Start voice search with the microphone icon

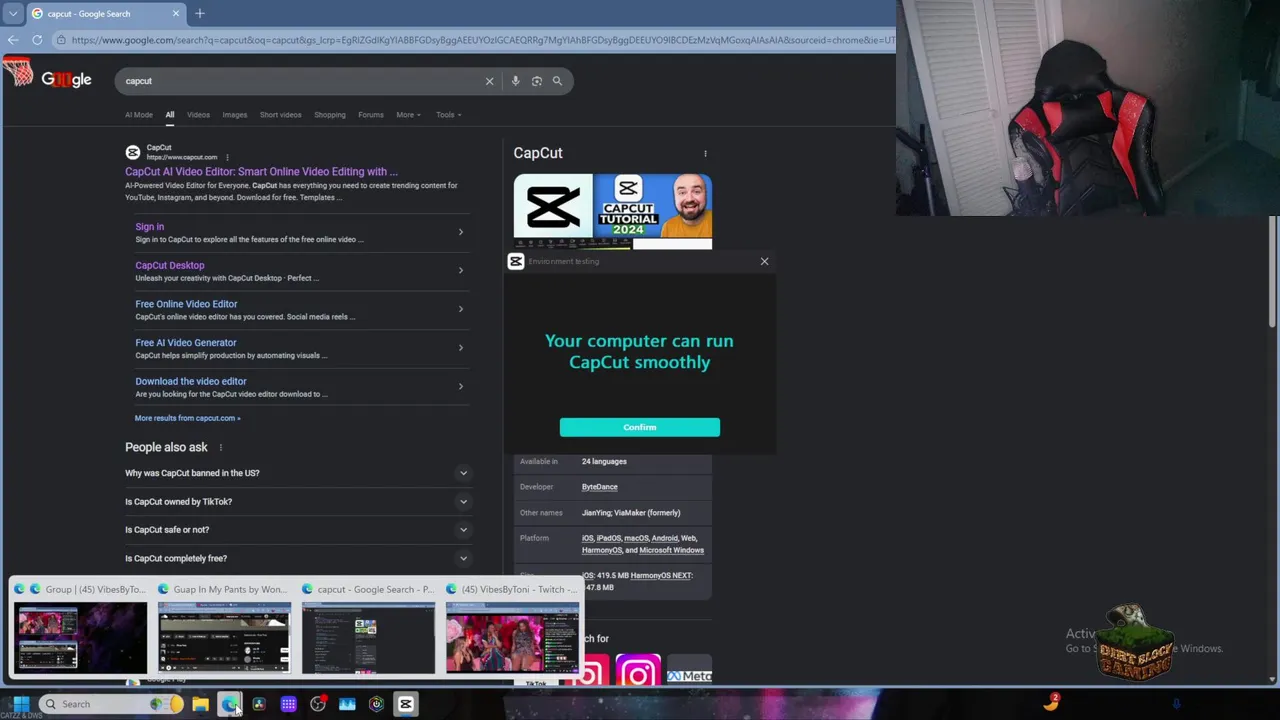[x=515, y=81]
